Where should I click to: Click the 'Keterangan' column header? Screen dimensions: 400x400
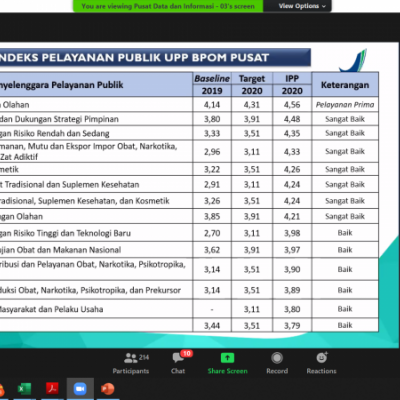pyautogui.click(x=345, y=85)
